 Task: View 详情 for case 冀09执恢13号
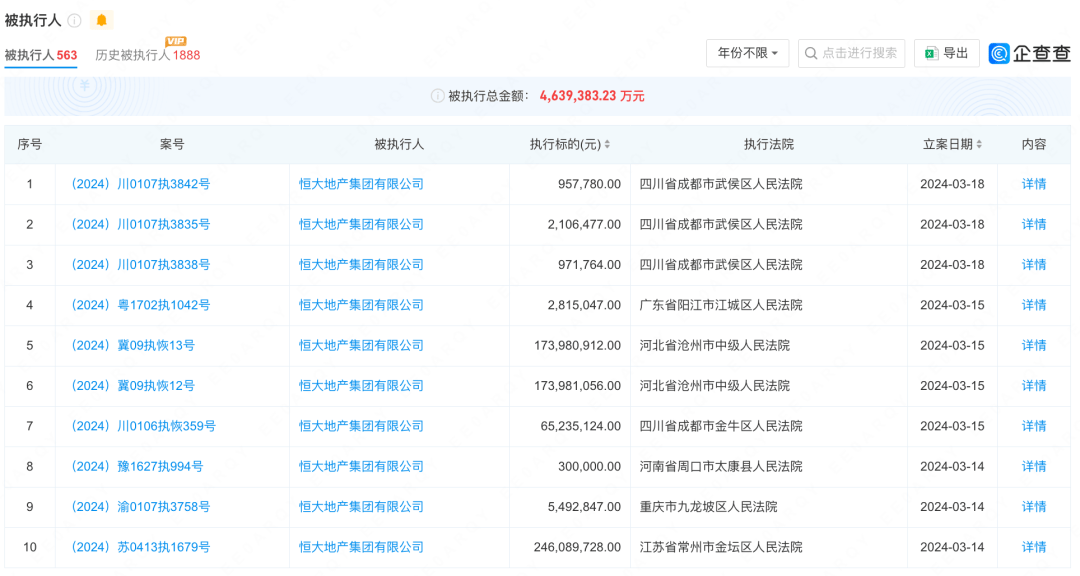1033,345
